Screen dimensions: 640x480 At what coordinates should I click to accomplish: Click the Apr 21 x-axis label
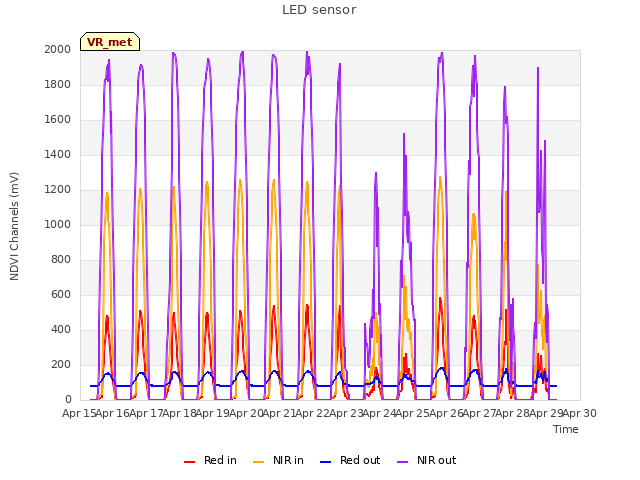279,413
